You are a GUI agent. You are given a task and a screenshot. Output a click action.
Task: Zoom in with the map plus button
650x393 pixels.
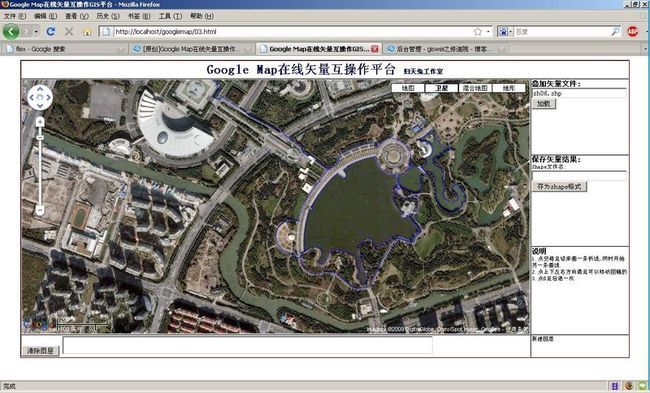(40, 122)
